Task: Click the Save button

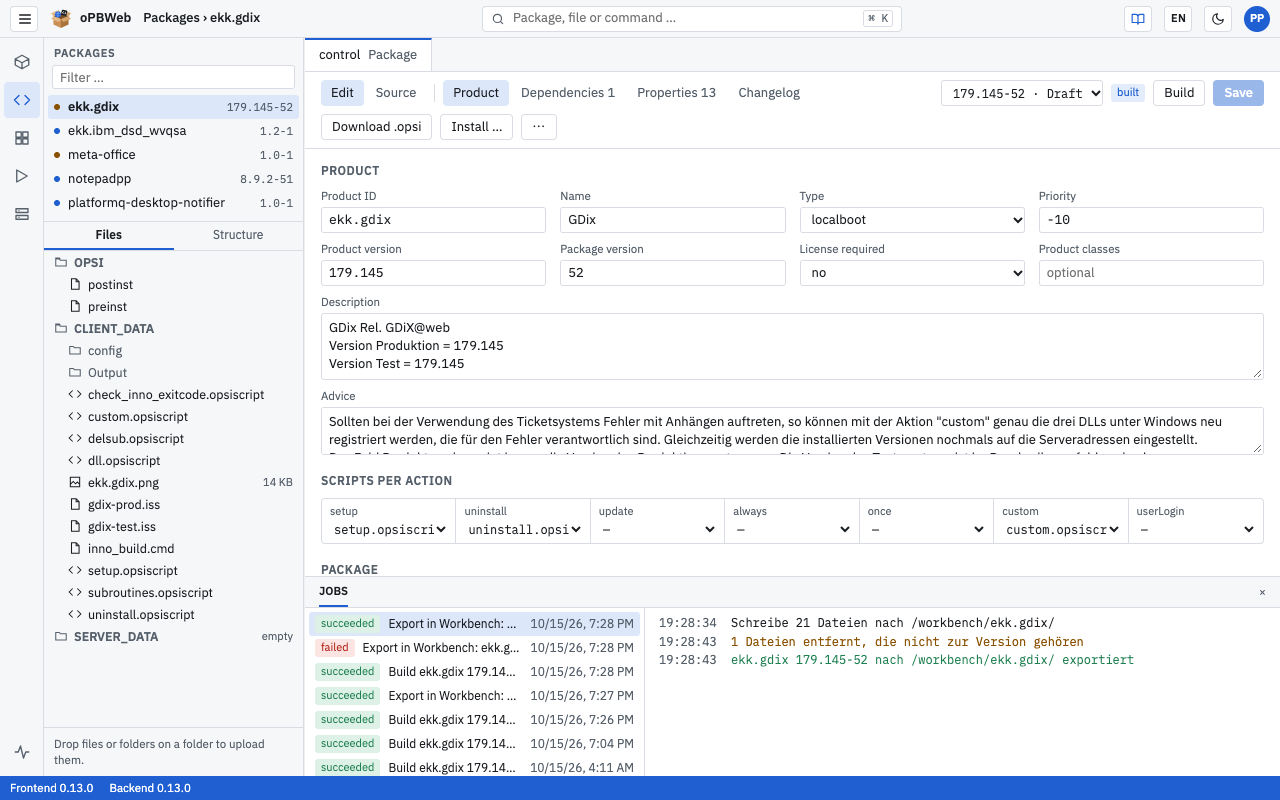Action: click(x=1238, y=93)
